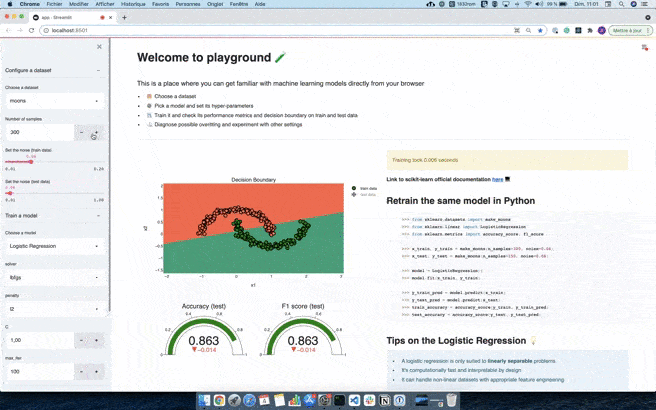Open Finder from the dock
Viewport: 656px width, 410px height.
coord(205,400)
